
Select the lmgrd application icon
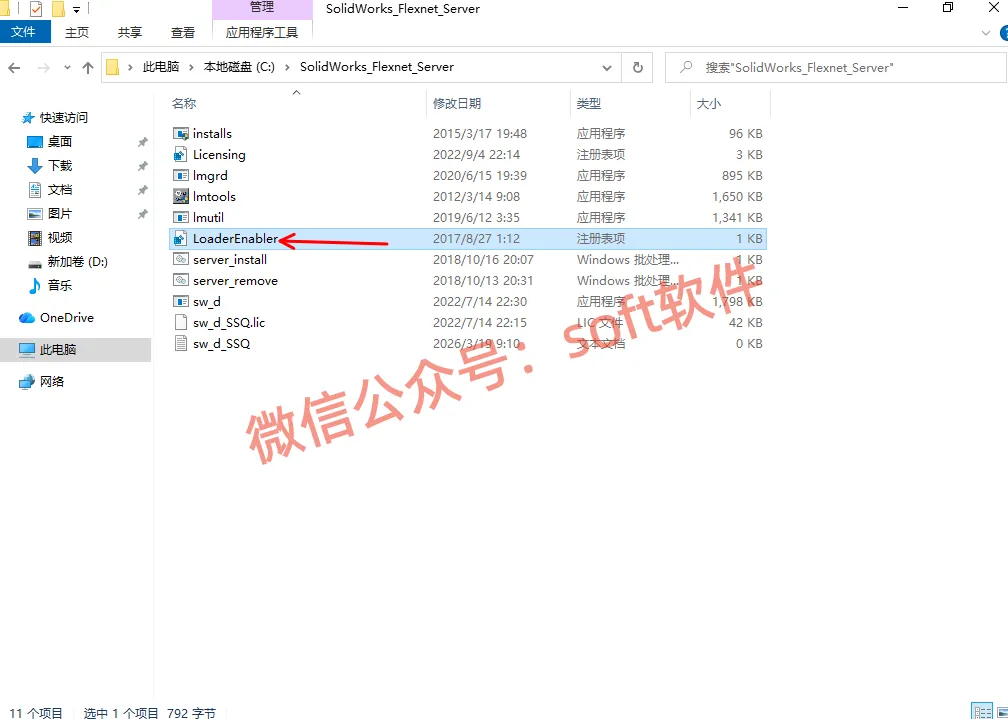click(181, 176)
